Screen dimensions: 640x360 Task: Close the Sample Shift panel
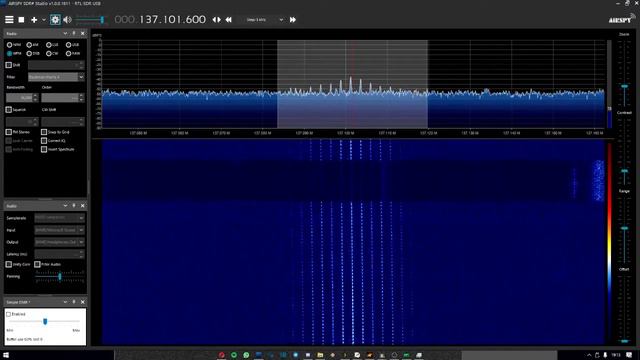(x=82, y=302)
